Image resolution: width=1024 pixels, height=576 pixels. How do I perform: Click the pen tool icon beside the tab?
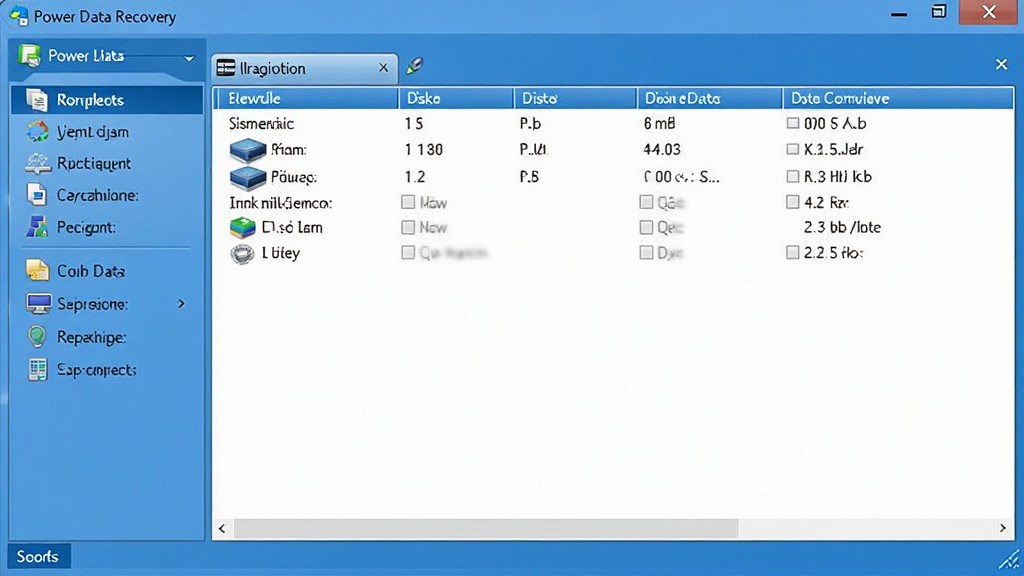tap(414, 65)
